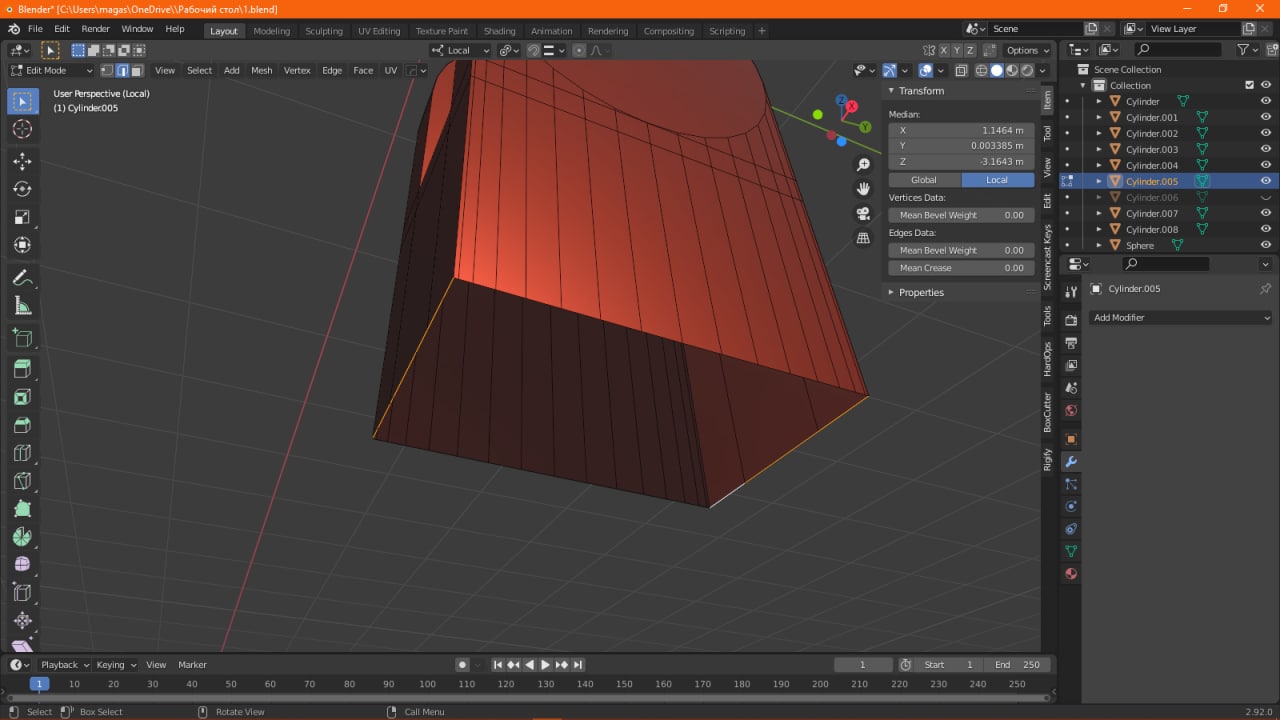The image size is (1280, 720).
Task: Switch to perspective/orthographic grid icon
Action: tap(863, 238)
